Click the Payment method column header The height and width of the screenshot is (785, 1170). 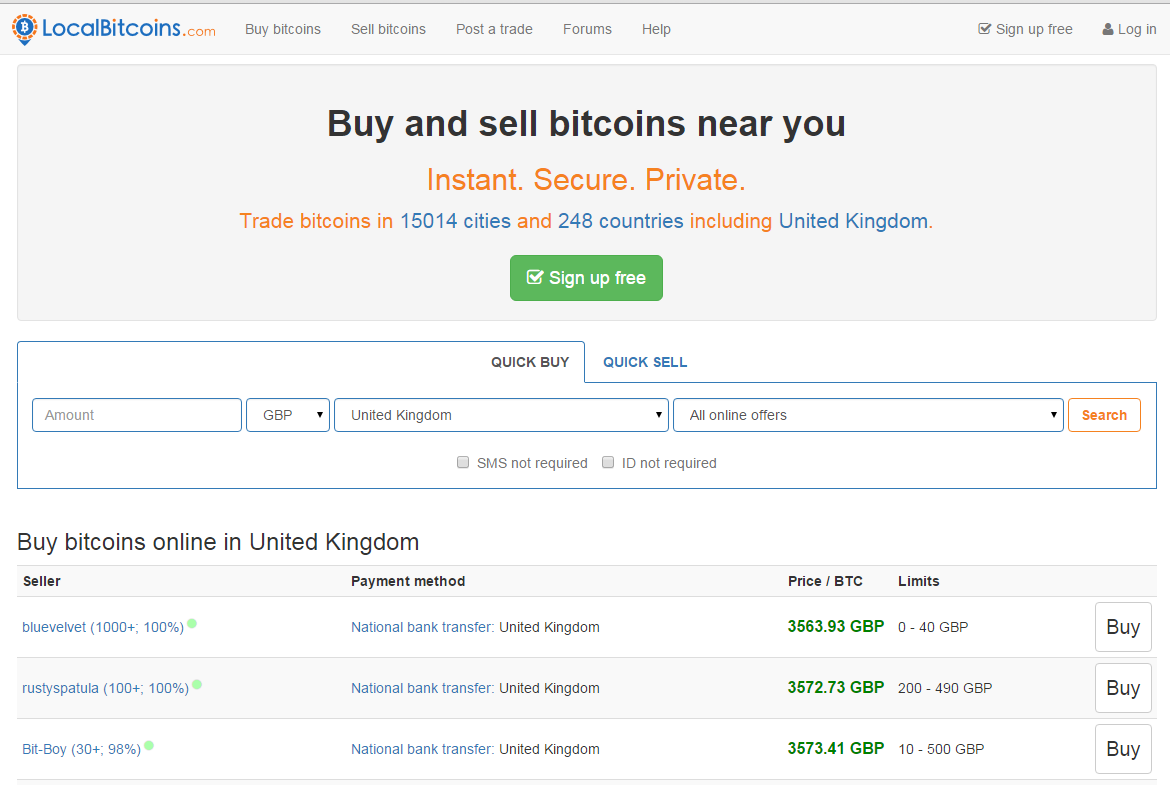[x=408, y=581]
